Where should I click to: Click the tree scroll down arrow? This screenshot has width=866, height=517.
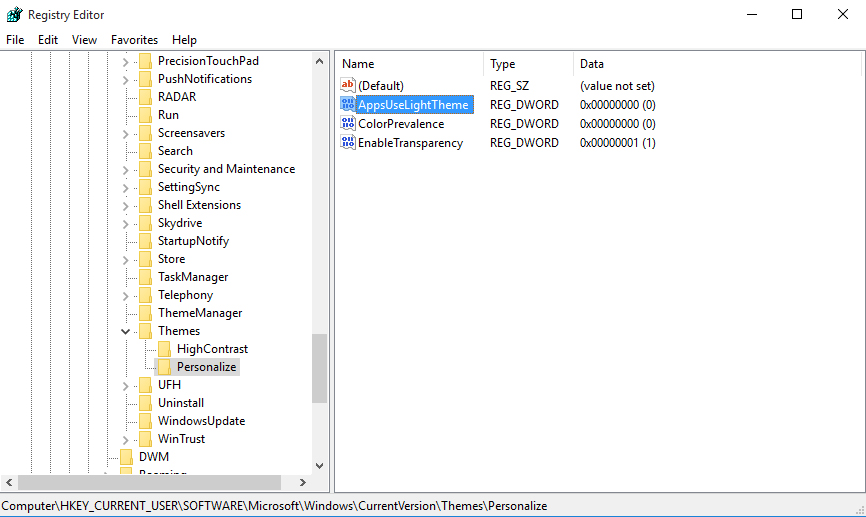pos(319,466)
